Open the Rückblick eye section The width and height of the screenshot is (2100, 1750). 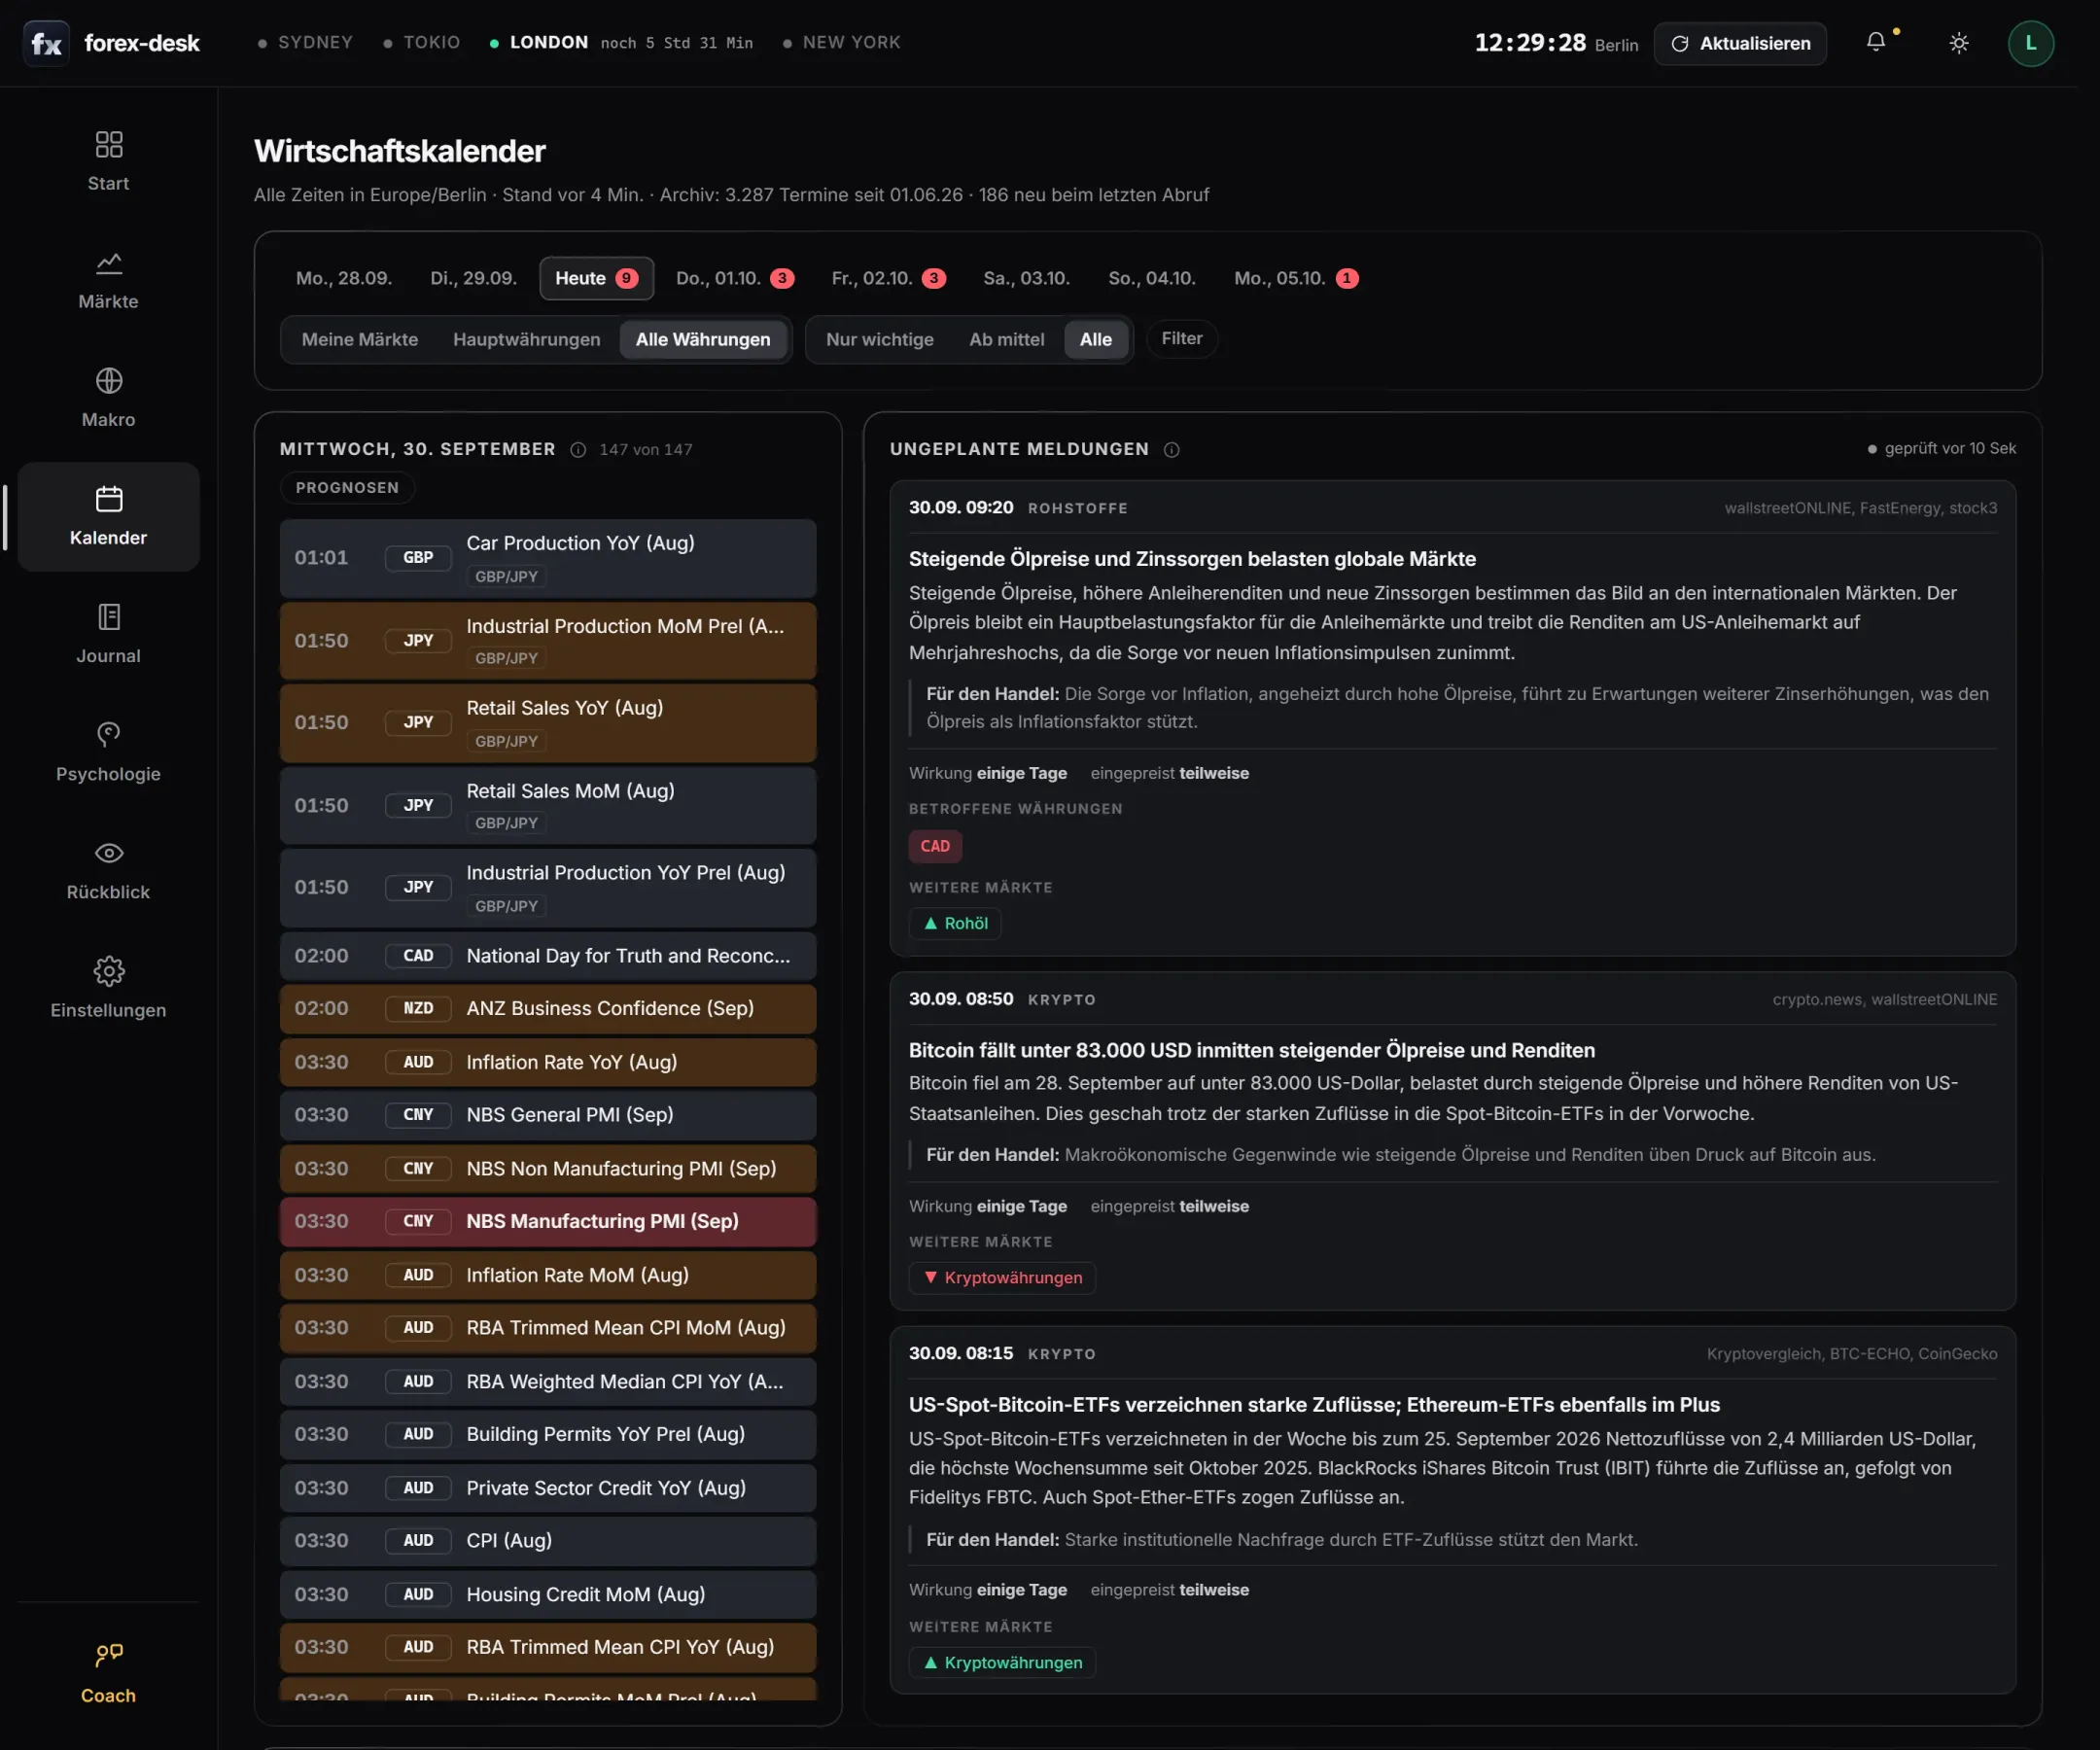point(108,870)
